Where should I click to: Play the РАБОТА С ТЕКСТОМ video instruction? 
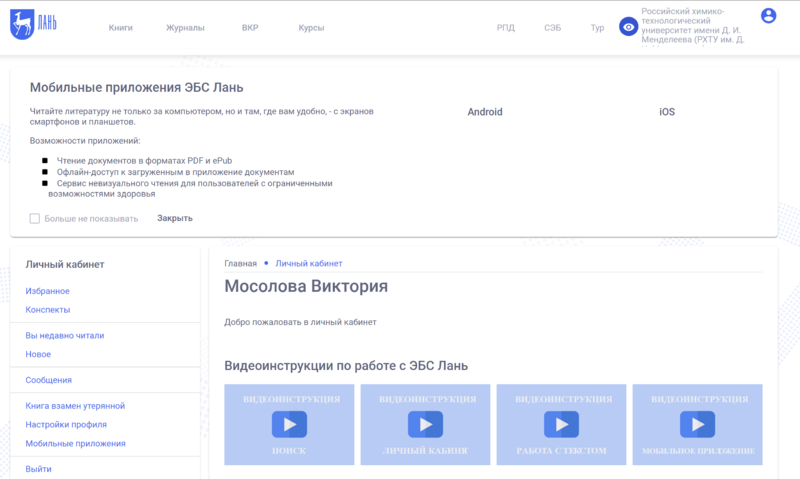[561, 424]
